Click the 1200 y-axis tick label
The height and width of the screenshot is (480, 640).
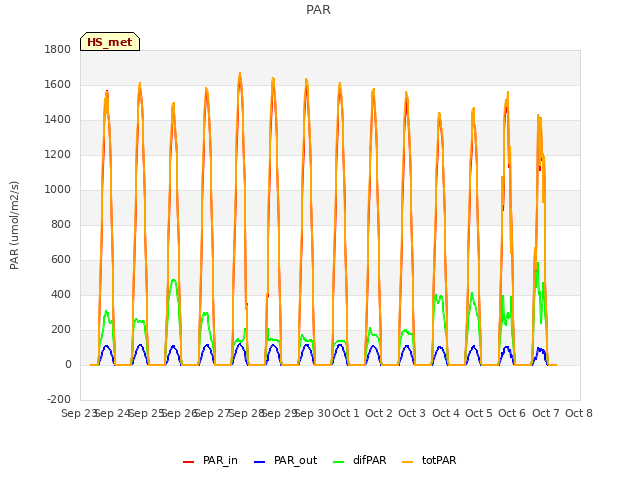tap(58, 155)
